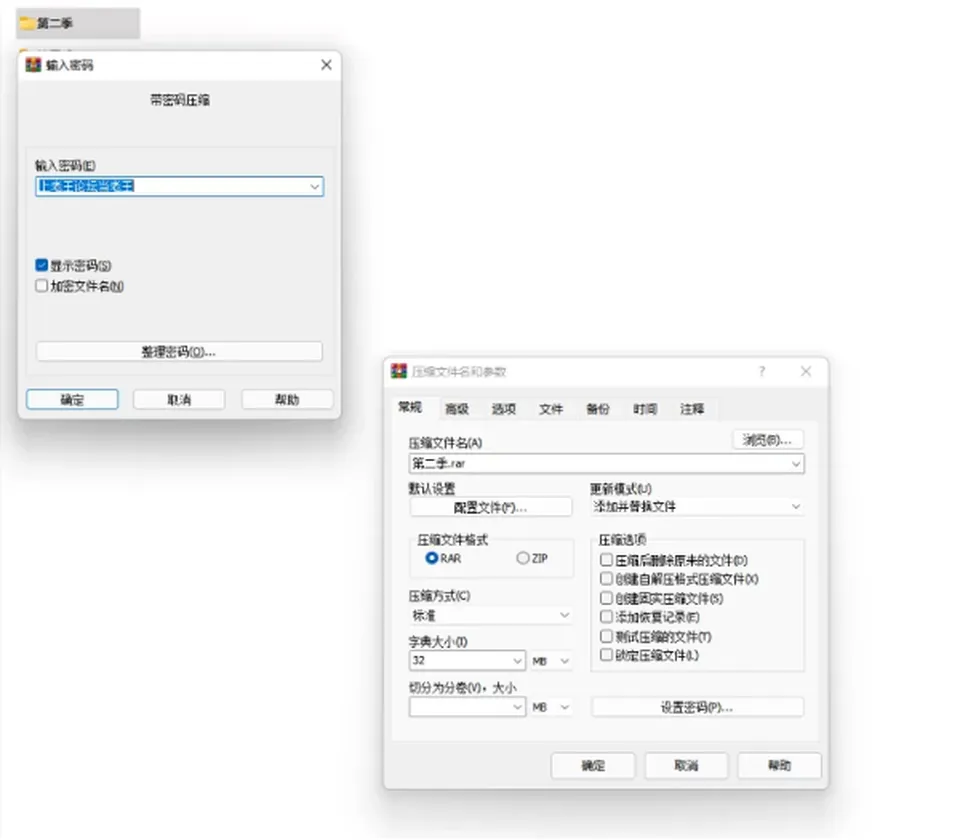Click the question mark help icon in 压缩文件名和参数
This screenshot has width=960, height=840.
tap(762, 371)
